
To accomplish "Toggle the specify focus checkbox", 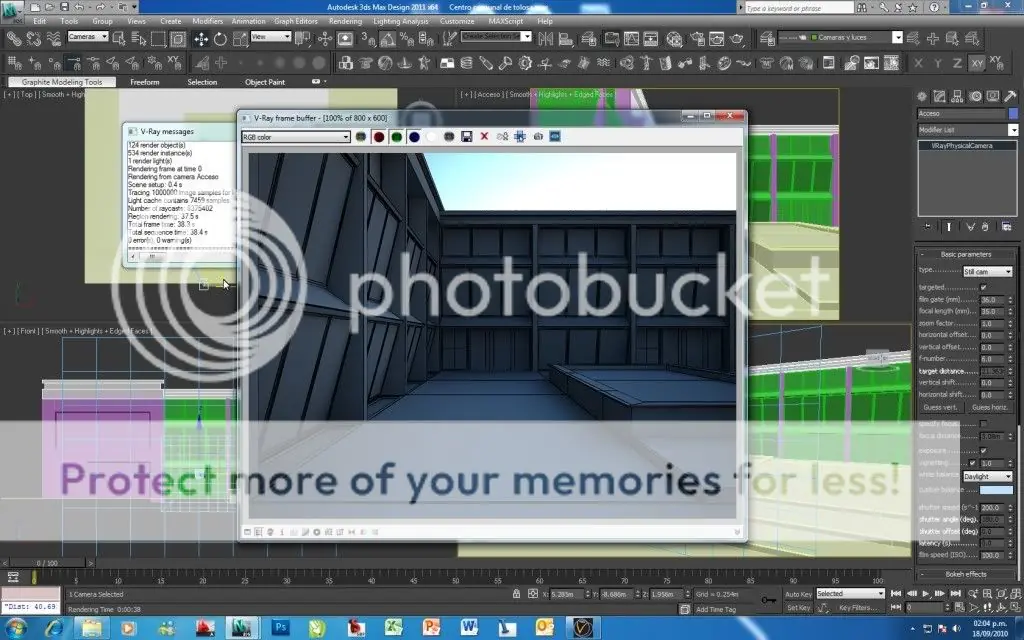I will [x=984, y=424].
